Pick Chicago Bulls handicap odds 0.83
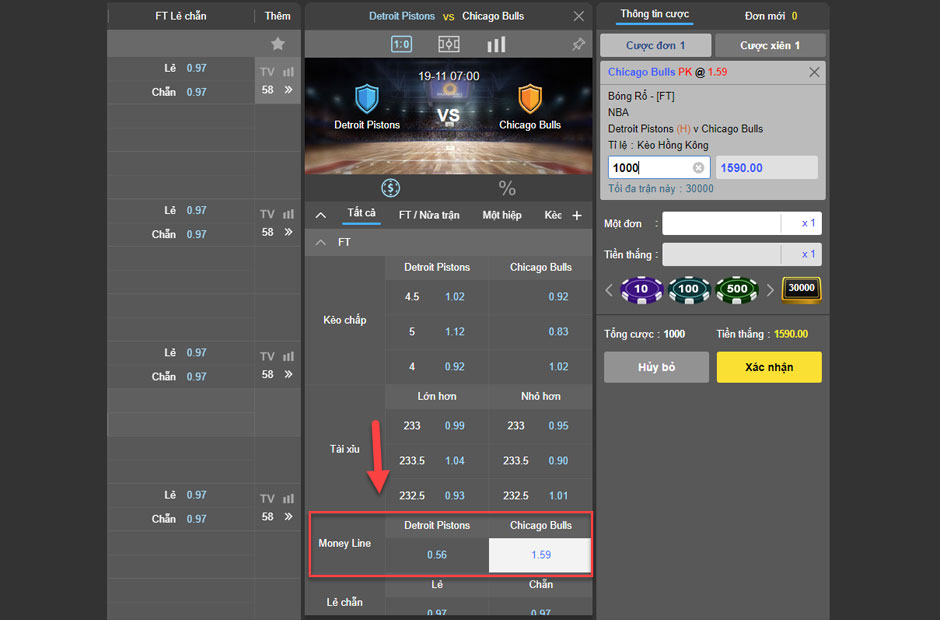 click(558, 332)
